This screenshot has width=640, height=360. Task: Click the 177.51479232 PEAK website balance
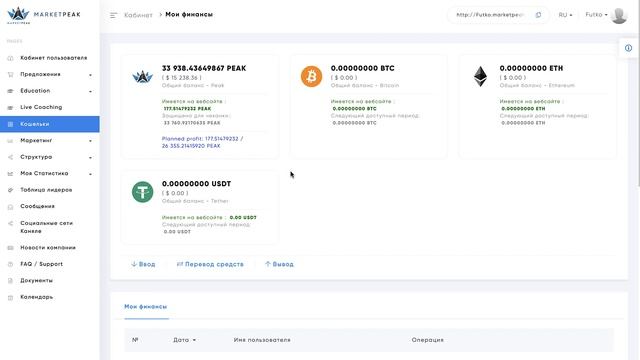[187, 109]
